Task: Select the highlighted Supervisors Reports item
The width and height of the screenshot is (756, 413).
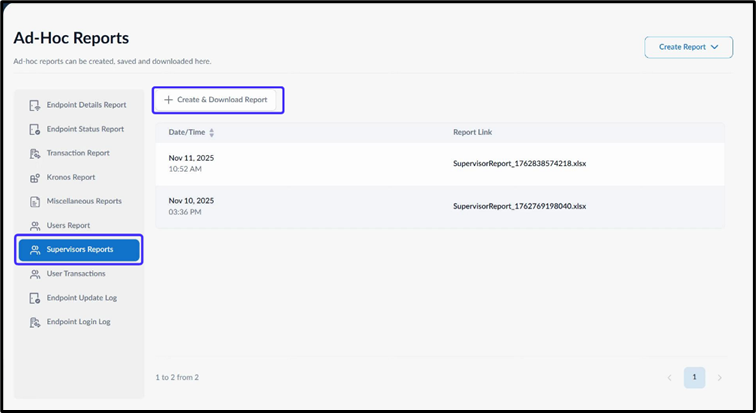Action: pos(79,250)
